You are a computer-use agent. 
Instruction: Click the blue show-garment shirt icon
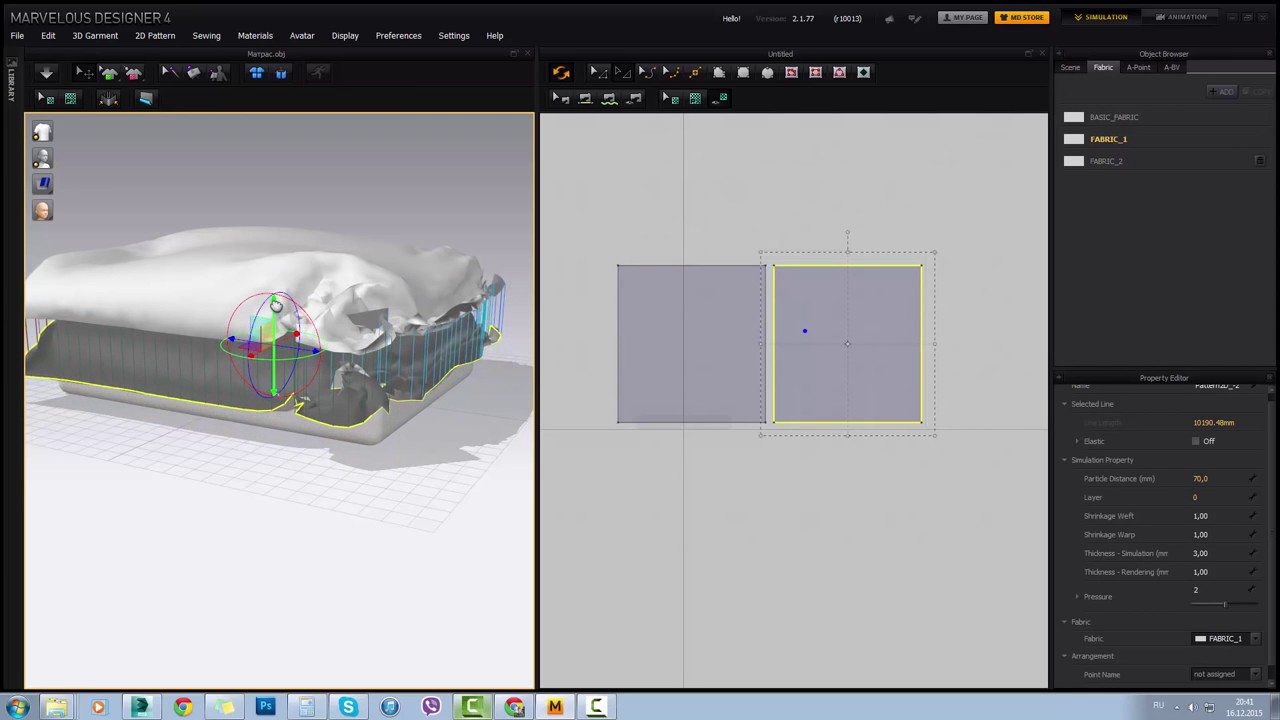pos(257,72)
